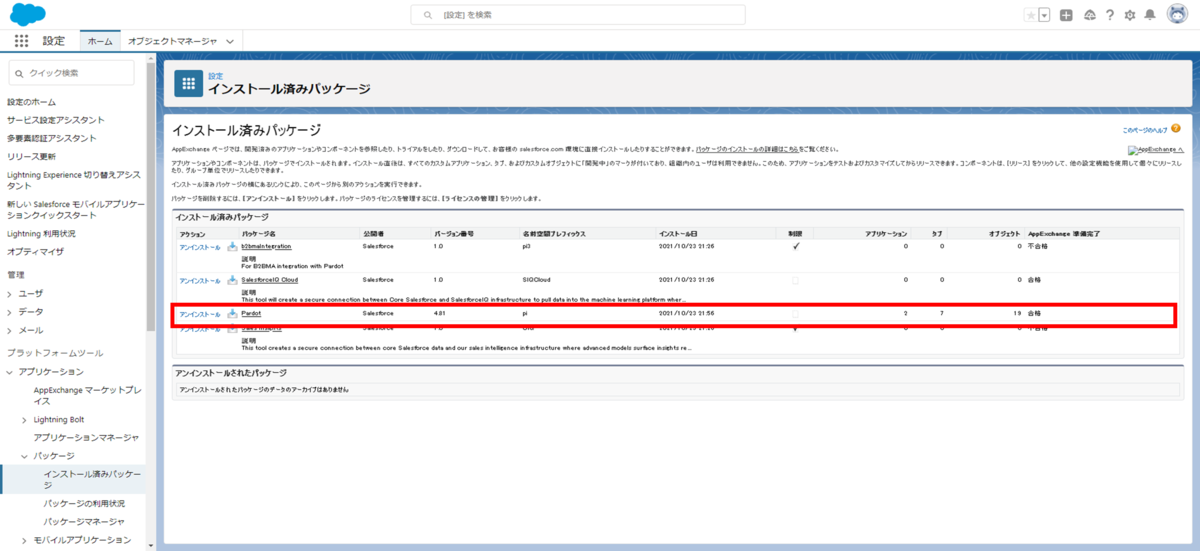Click download icon next to b2bmaIntegration

tap(232, 245)
